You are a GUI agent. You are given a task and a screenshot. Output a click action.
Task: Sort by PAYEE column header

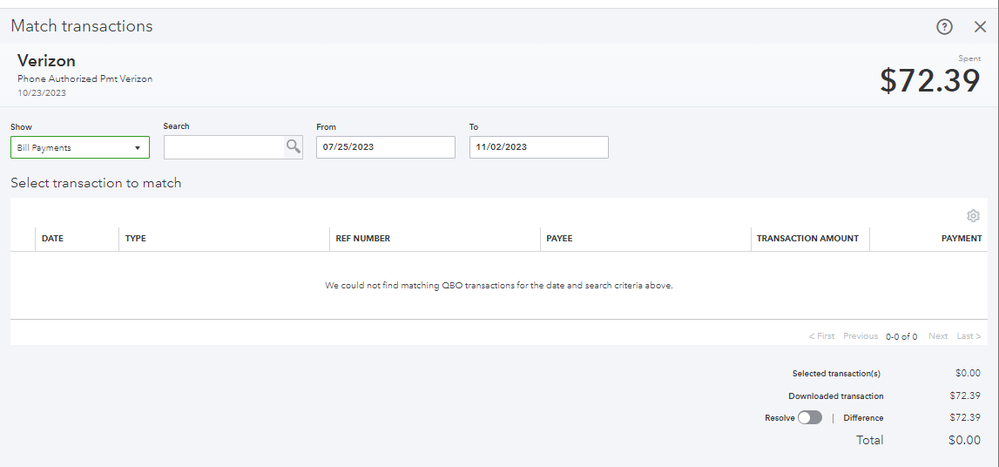coord(559,238)
